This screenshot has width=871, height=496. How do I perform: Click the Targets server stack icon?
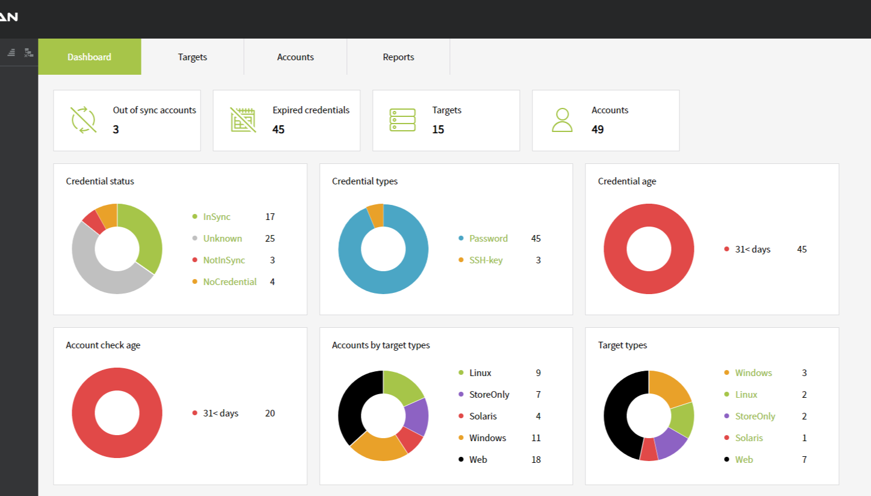coord(403,120)
